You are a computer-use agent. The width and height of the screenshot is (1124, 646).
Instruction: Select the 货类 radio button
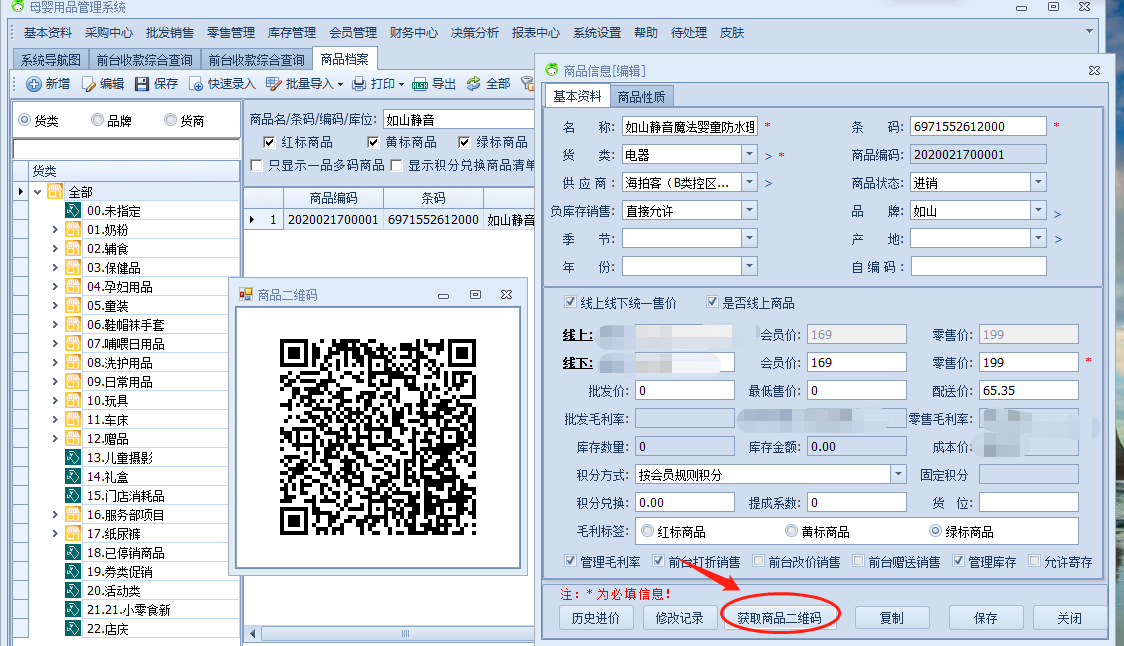24,120
